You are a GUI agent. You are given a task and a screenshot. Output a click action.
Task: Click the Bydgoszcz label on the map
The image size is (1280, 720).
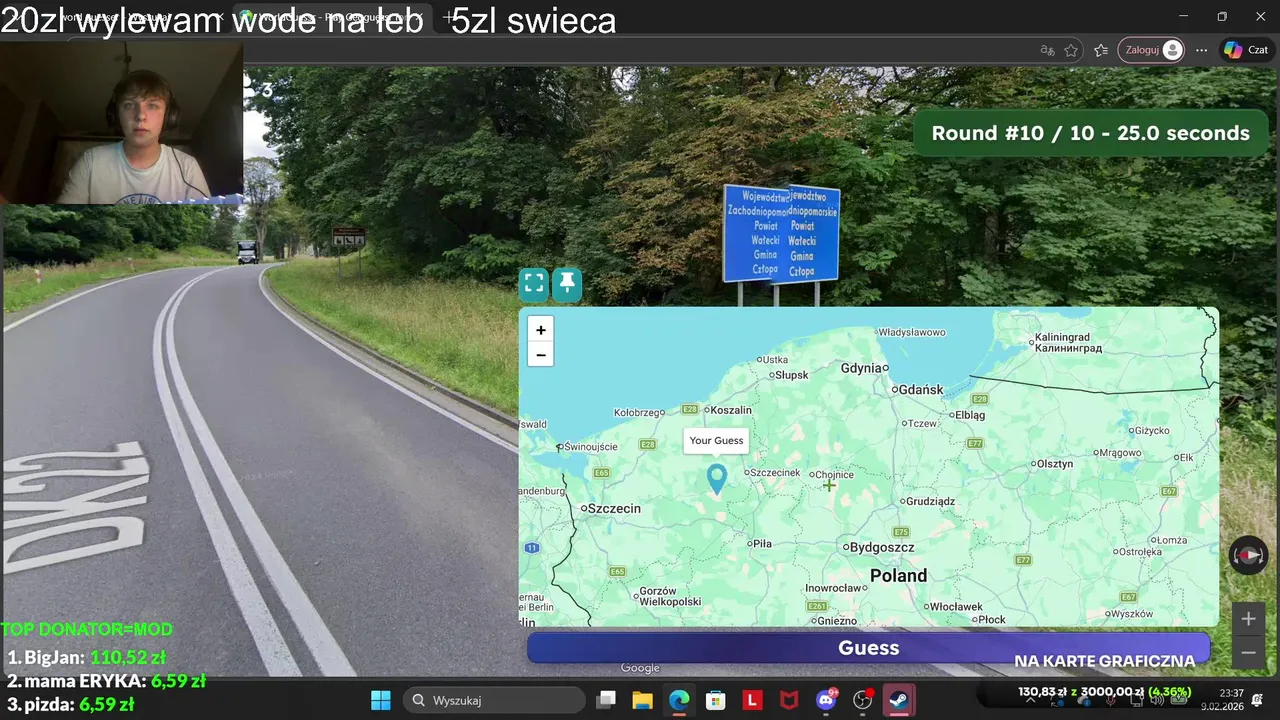(x=882, y=547)
